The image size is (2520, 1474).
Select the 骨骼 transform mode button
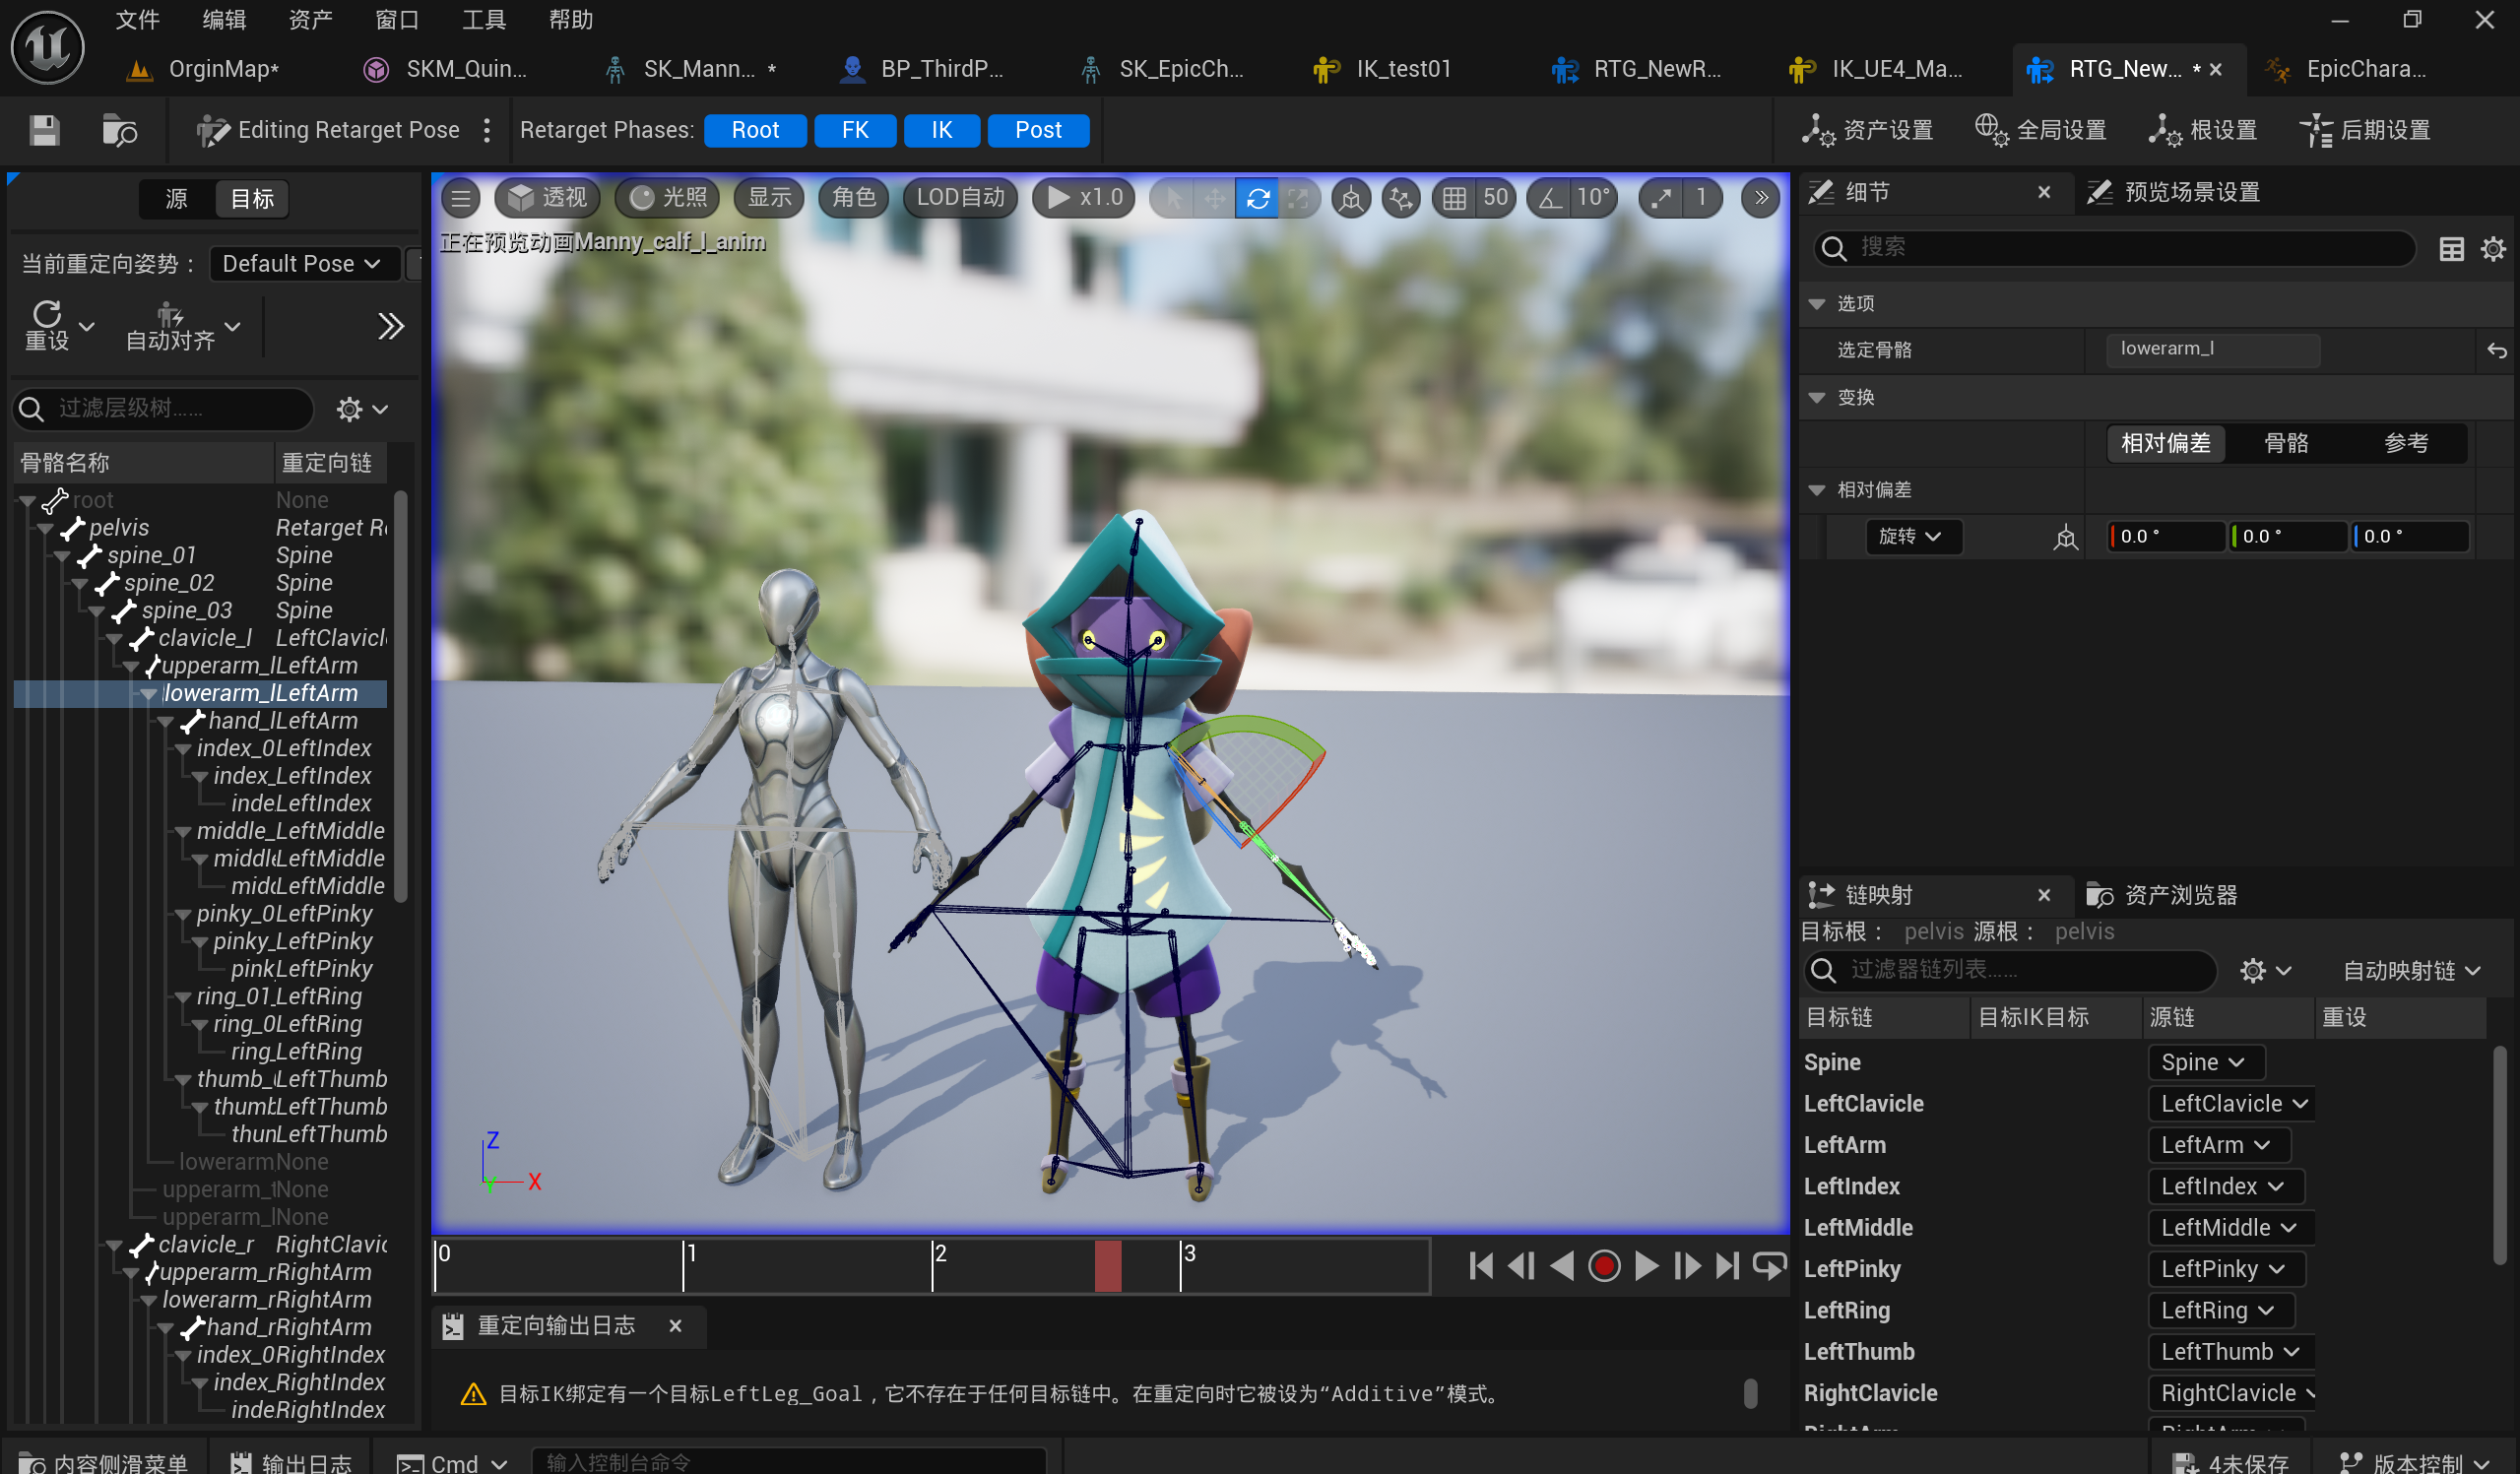pyautogui.click(x=2285, y=443)
